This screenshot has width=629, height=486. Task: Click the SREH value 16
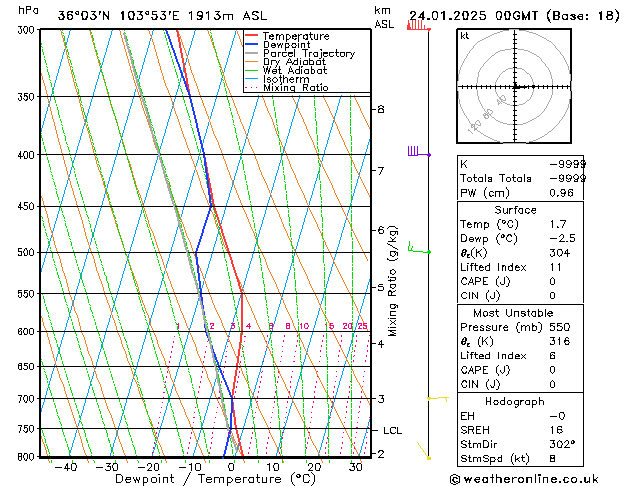(556, 430)
